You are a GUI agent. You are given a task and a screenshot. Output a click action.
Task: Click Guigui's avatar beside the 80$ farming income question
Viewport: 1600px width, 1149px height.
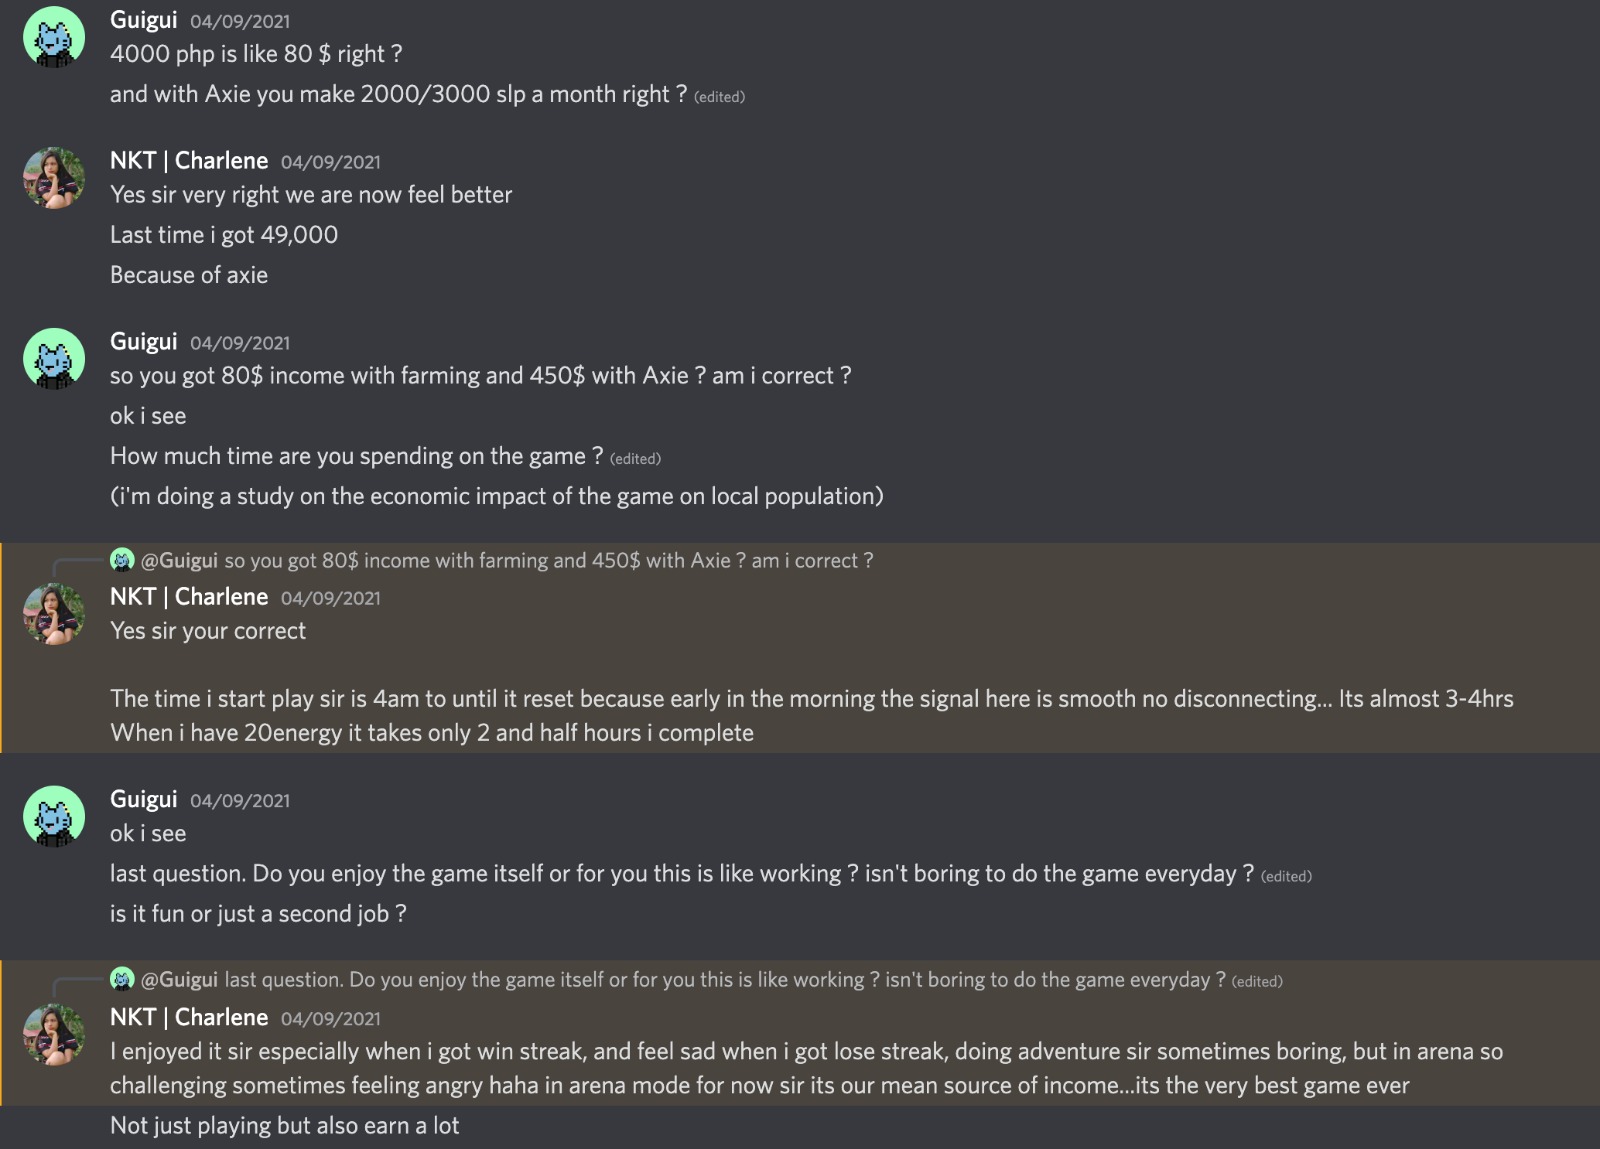(54, 358)
